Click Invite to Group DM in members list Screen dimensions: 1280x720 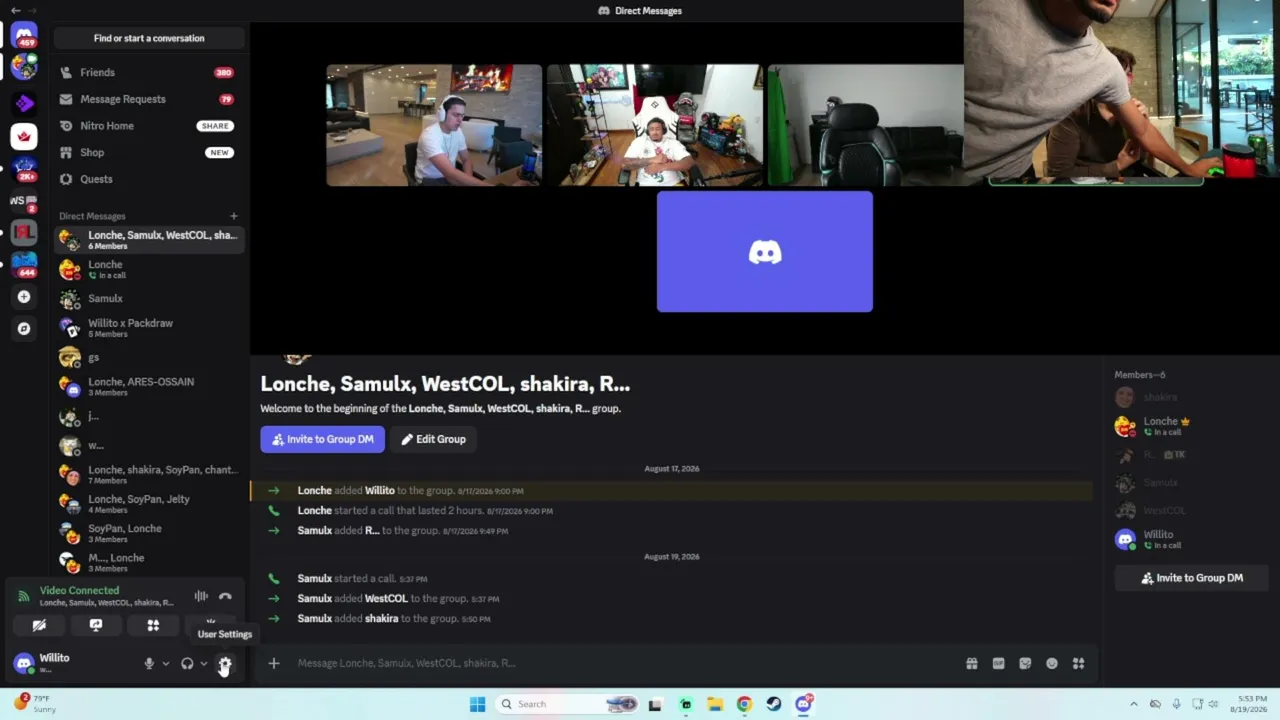pos(1192,578)
